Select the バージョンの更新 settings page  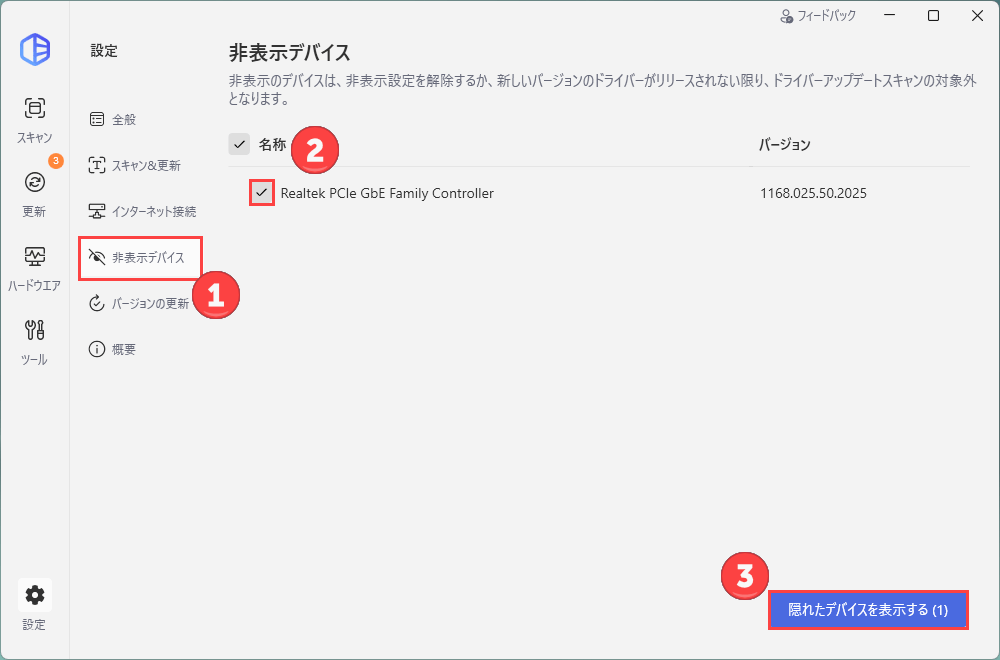click(x=138, y=304)
